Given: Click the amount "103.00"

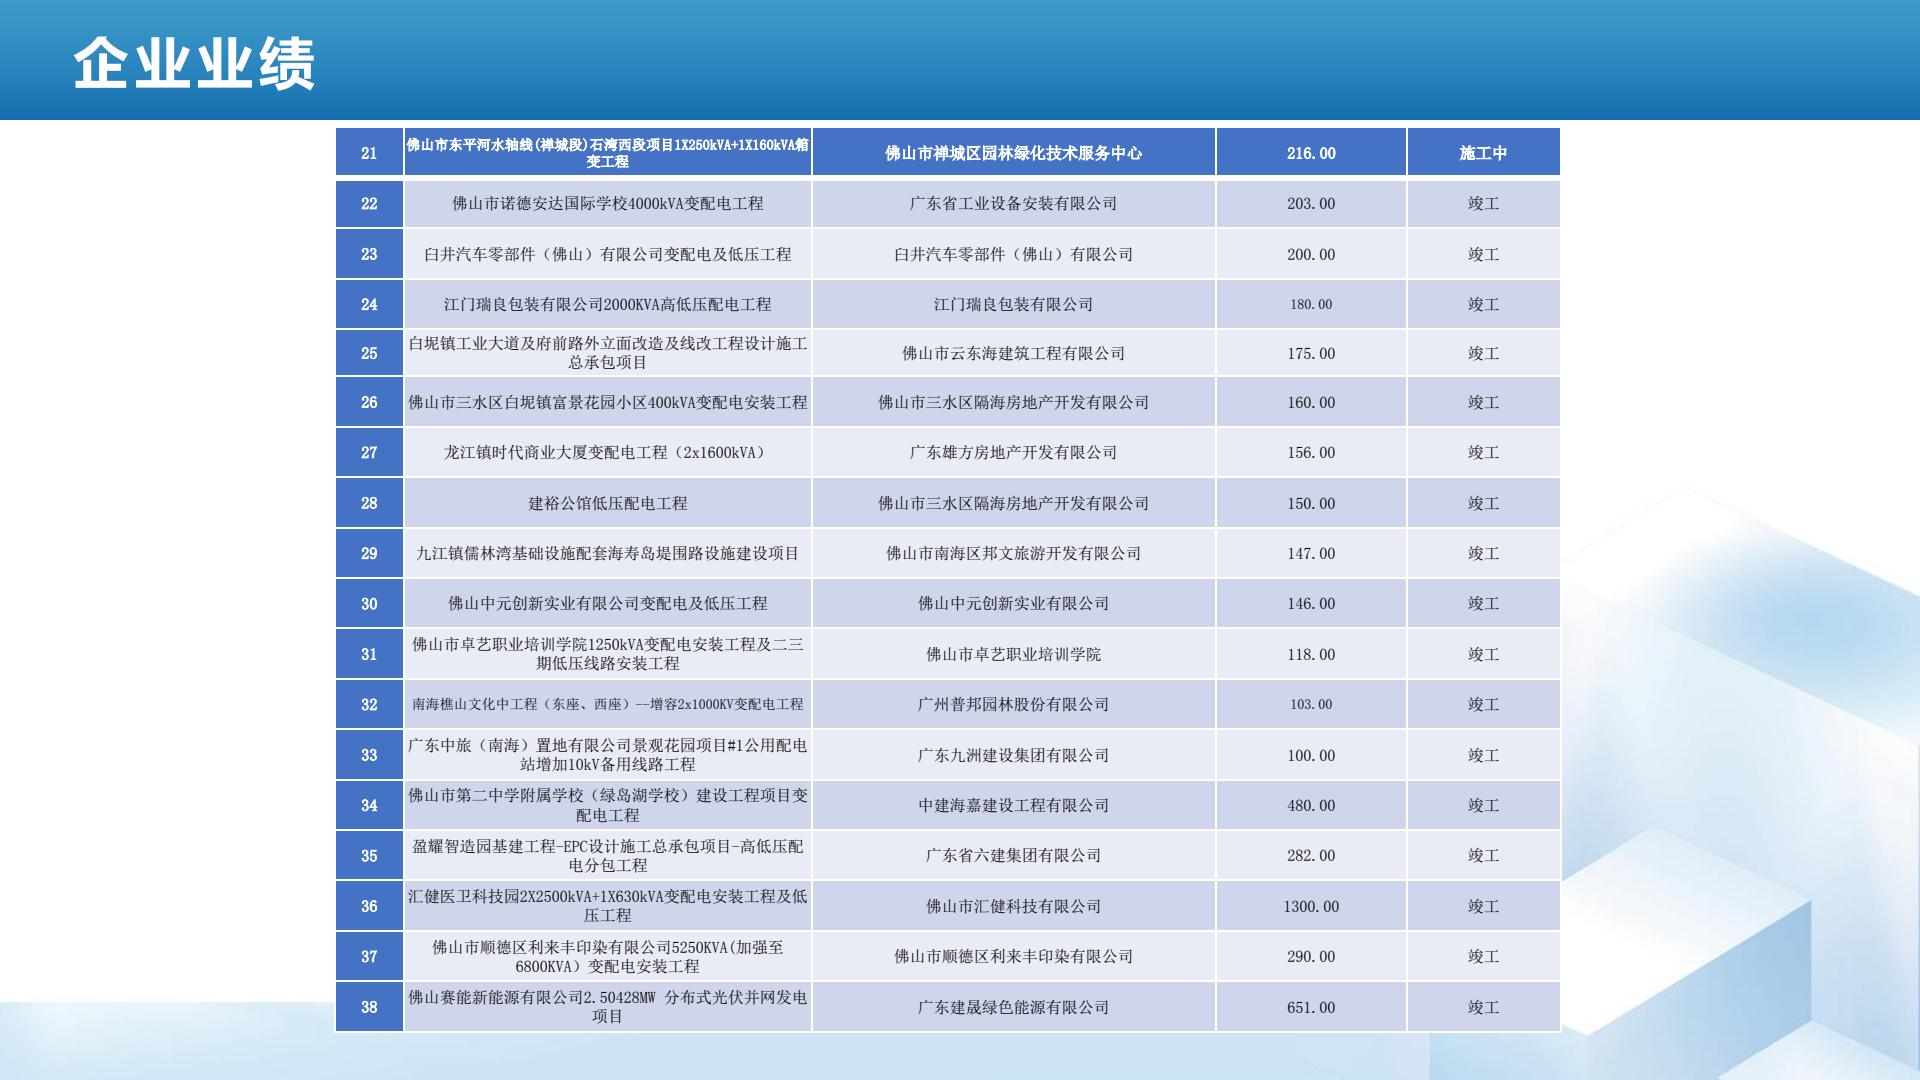Looking at the screenshot, I should point(1311,705).
